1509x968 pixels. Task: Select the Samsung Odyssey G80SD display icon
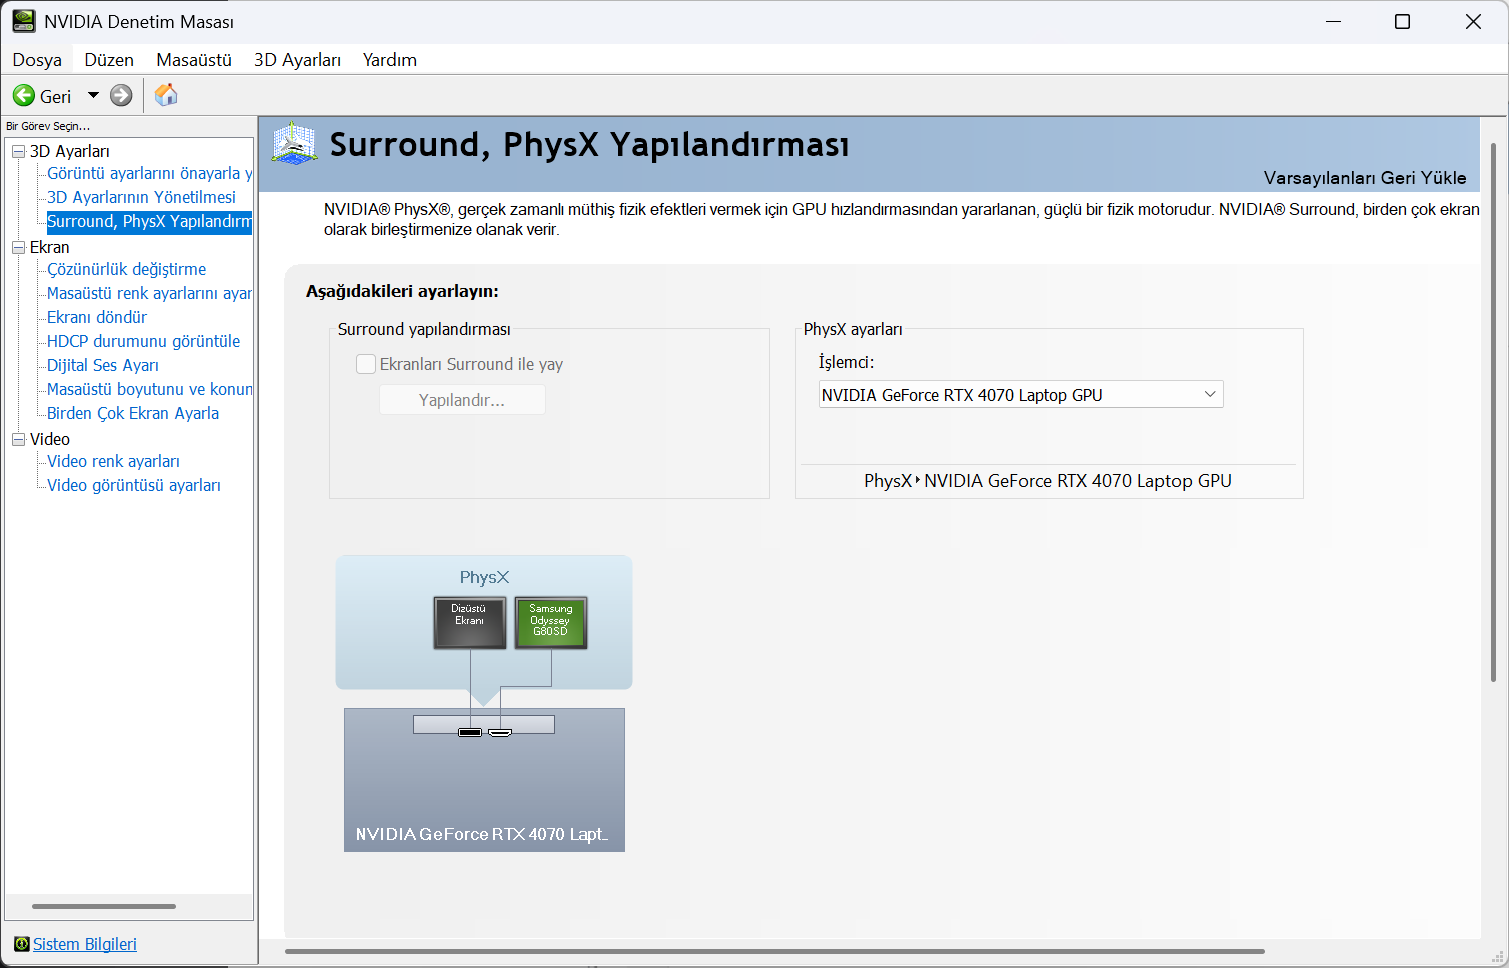[551, 622]
